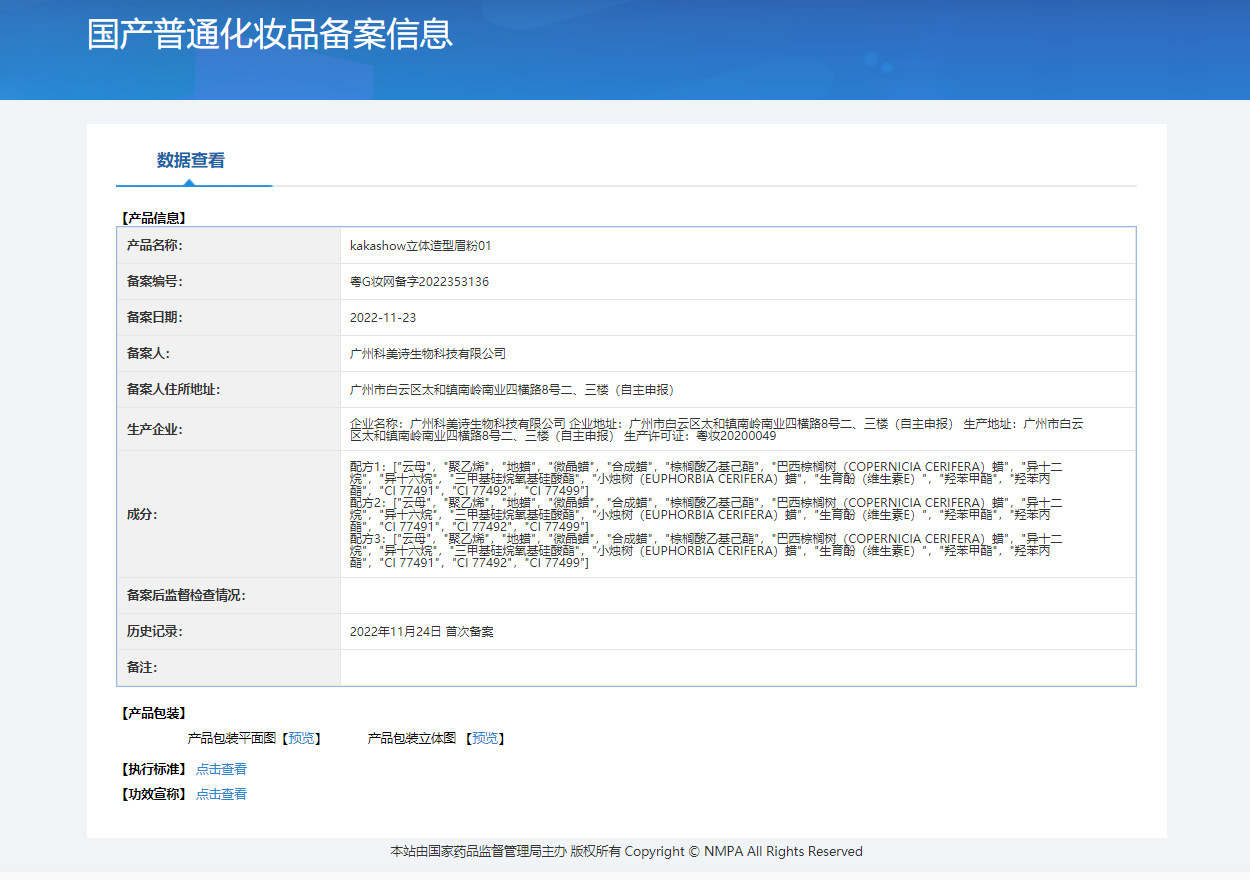1250x880 pixels.
Task: Open 产品包装平面图 预览 link
Action: (x=301, y=738)
